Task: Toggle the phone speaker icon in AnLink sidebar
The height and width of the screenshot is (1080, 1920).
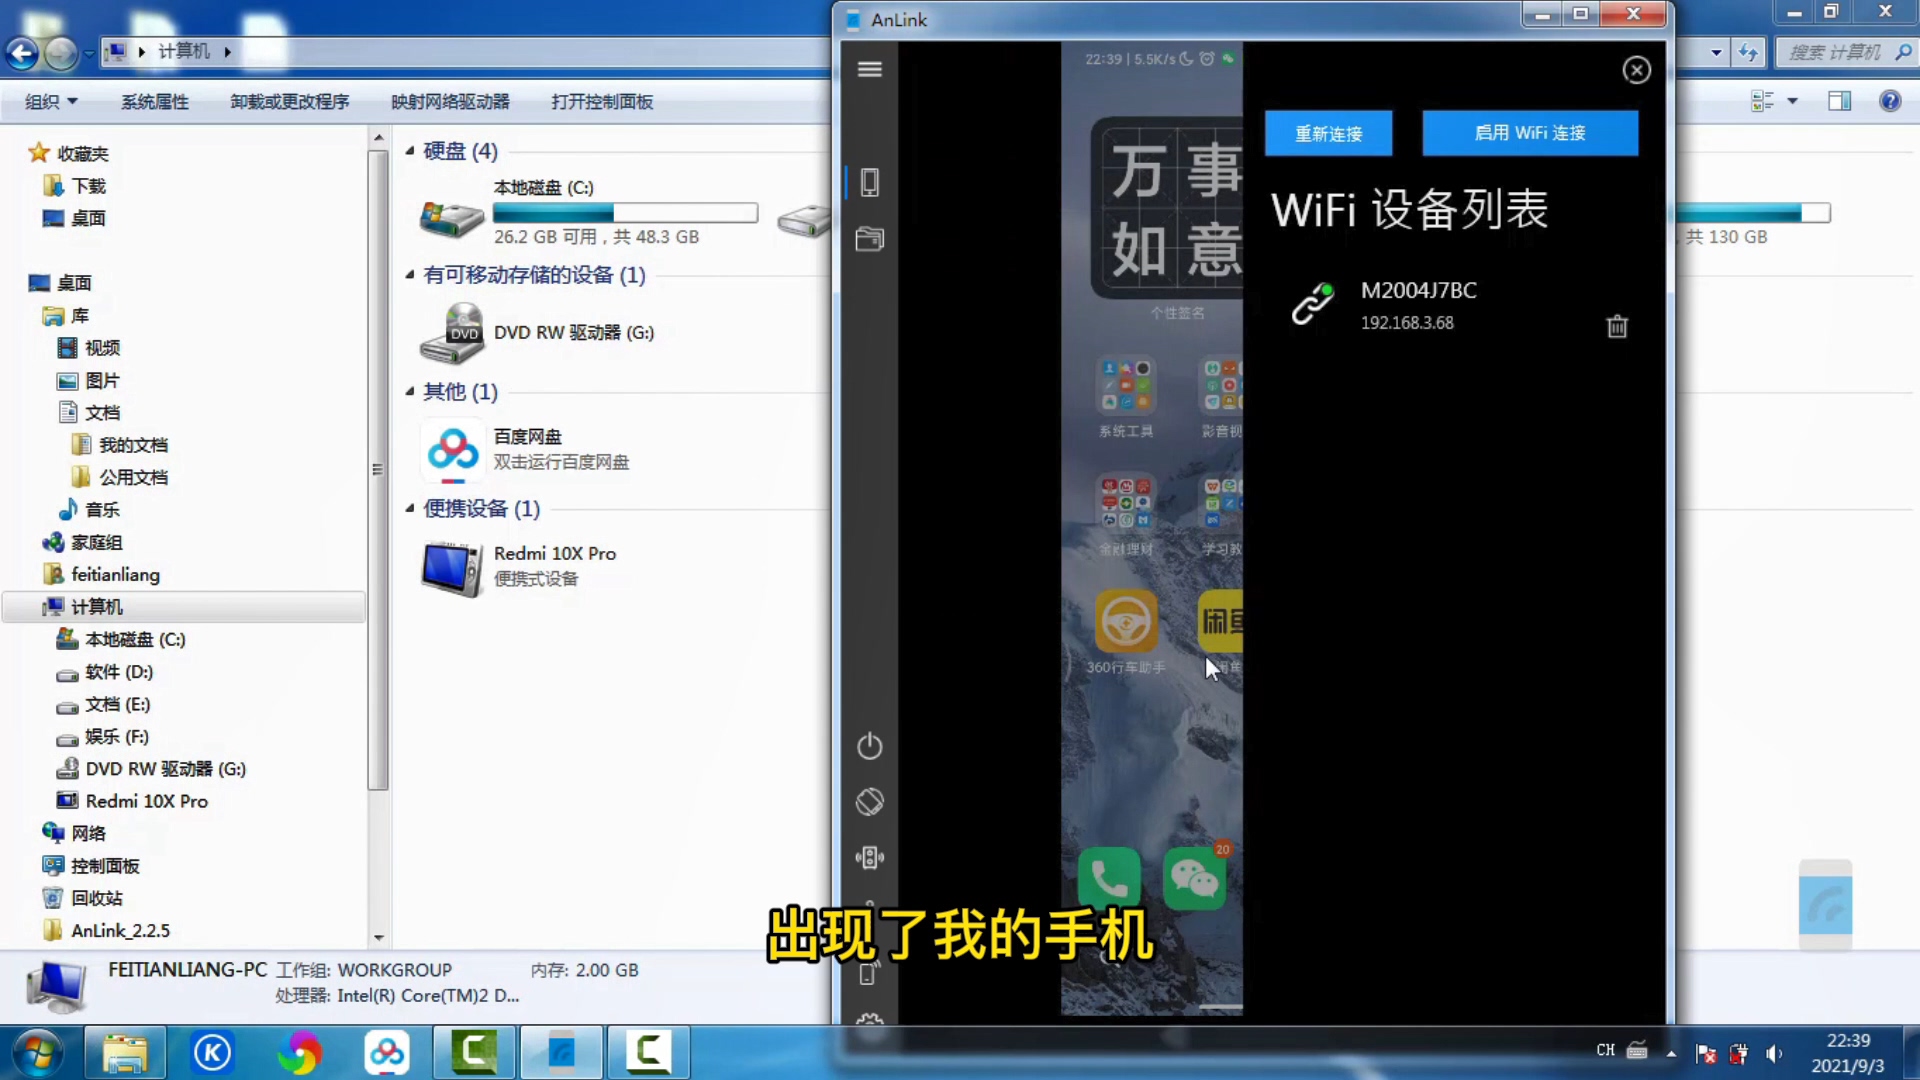Action: 869,857
